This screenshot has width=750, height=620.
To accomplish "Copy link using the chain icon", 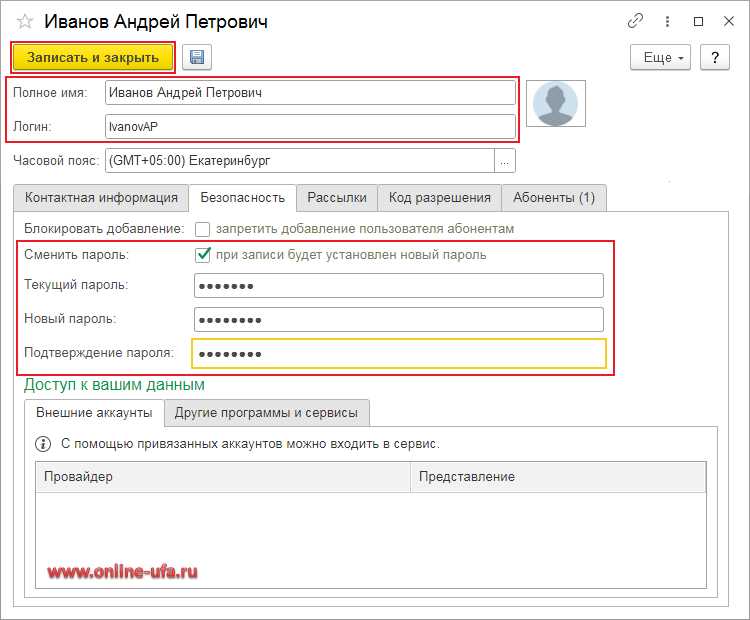I will [x=635, y=21].
